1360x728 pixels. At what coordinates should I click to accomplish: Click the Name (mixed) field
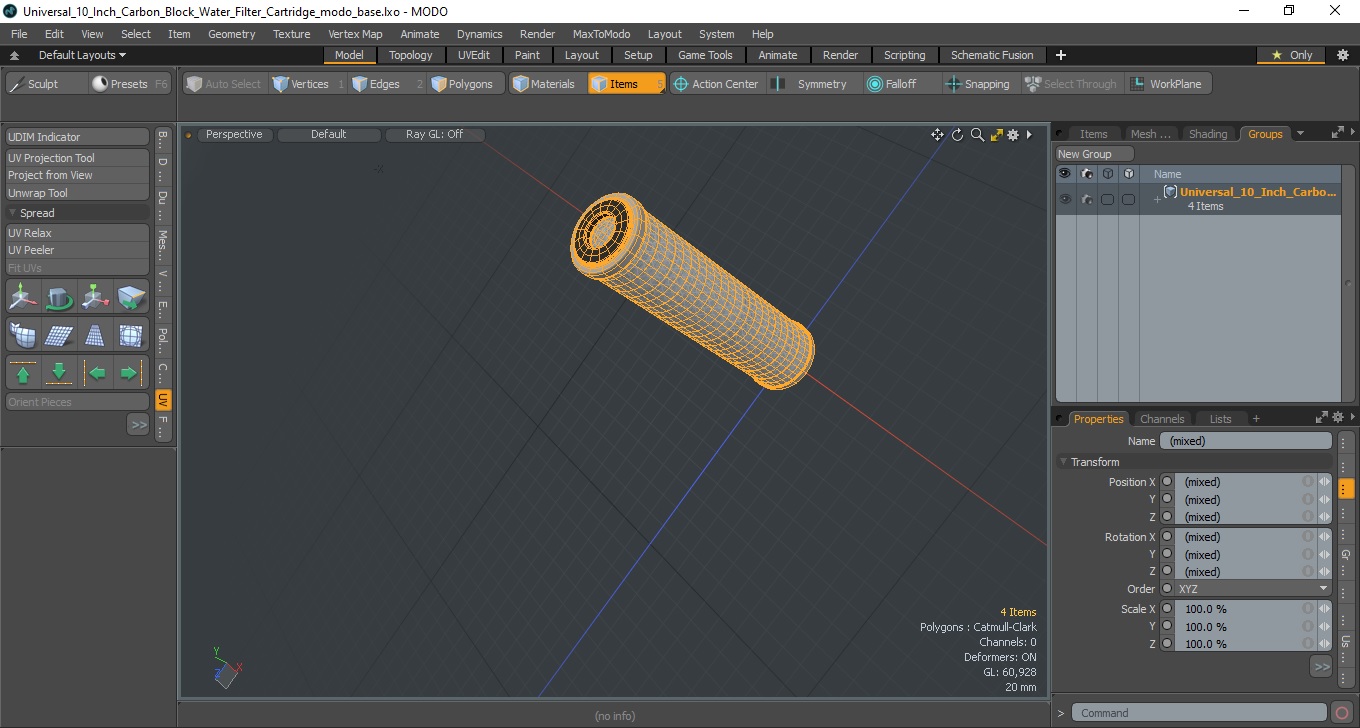tap(1246, 441)
